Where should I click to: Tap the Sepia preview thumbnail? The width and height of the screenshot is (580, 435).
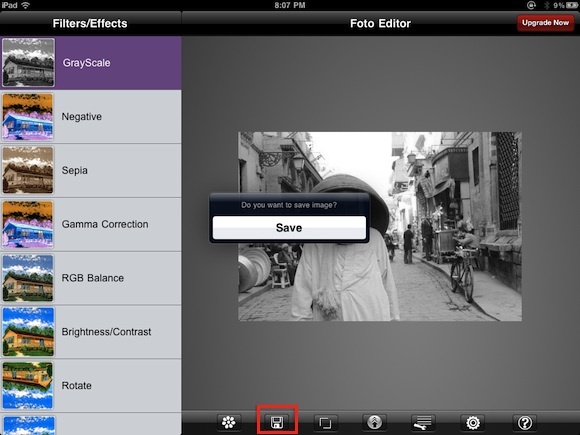[28, 171]
